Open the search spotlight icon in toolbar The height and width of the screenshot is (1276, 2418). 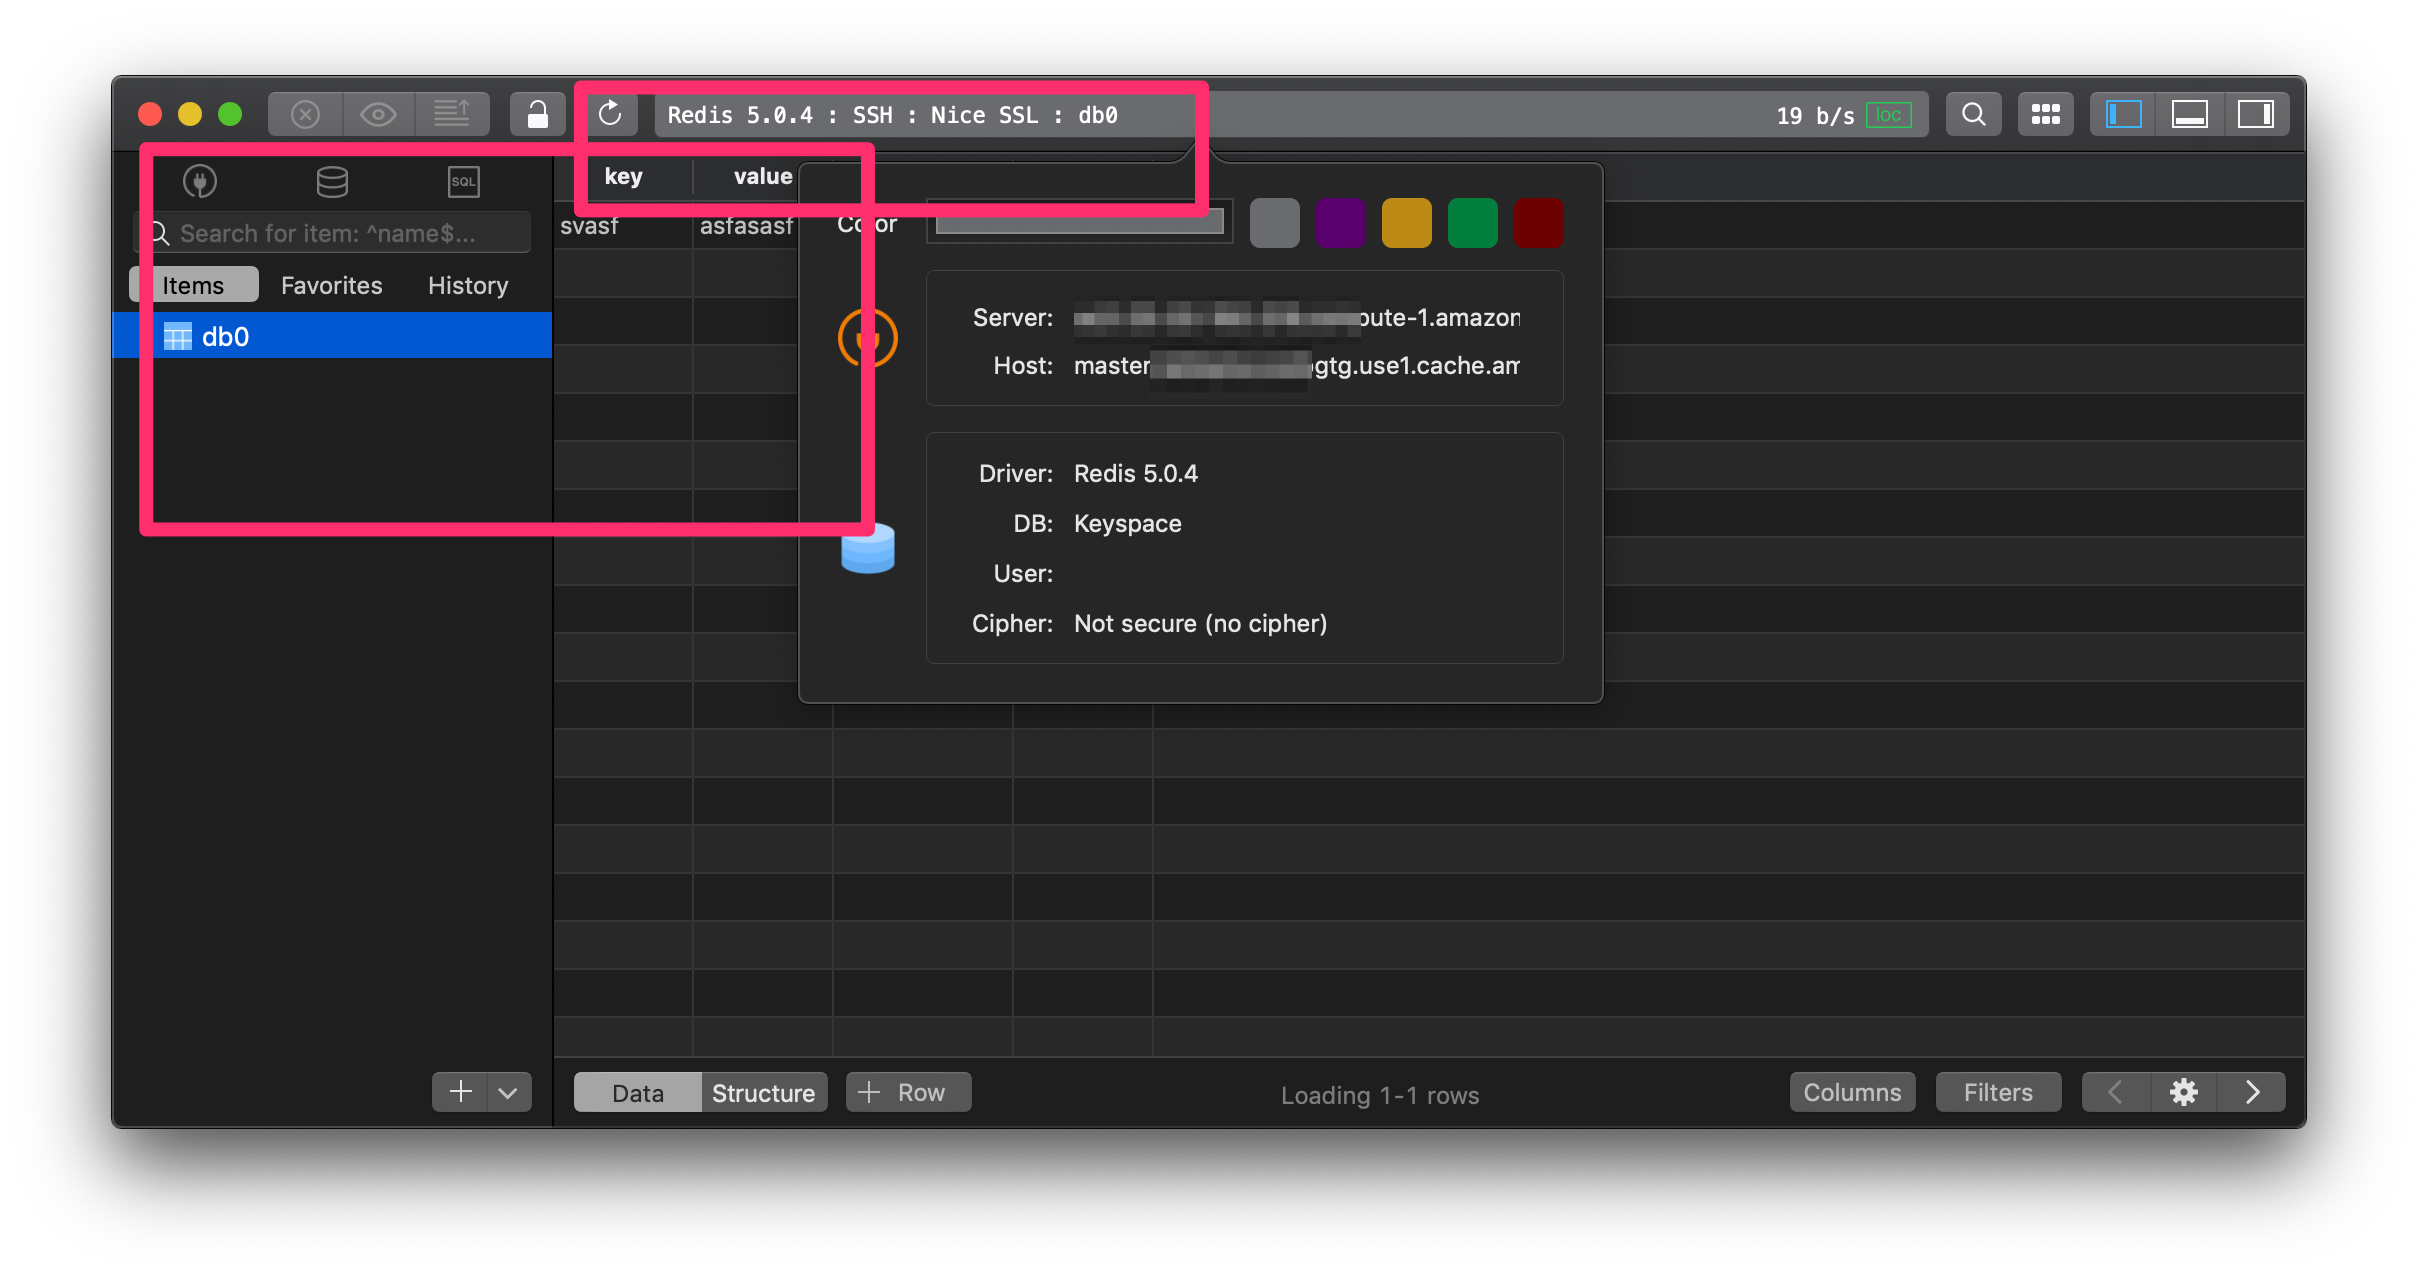pyautogui.click(x=1971, y=113)
